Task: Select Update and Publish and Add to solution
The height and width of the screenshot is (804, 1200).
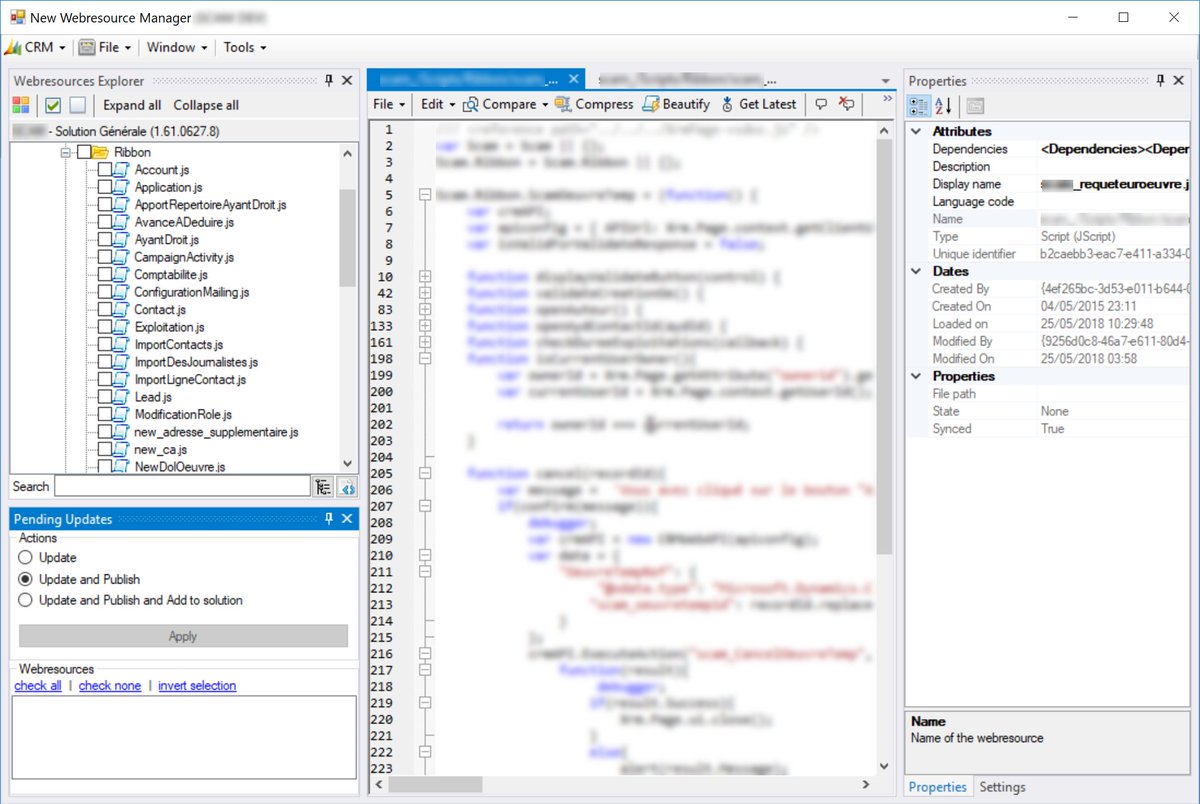Action: point(26,600)
